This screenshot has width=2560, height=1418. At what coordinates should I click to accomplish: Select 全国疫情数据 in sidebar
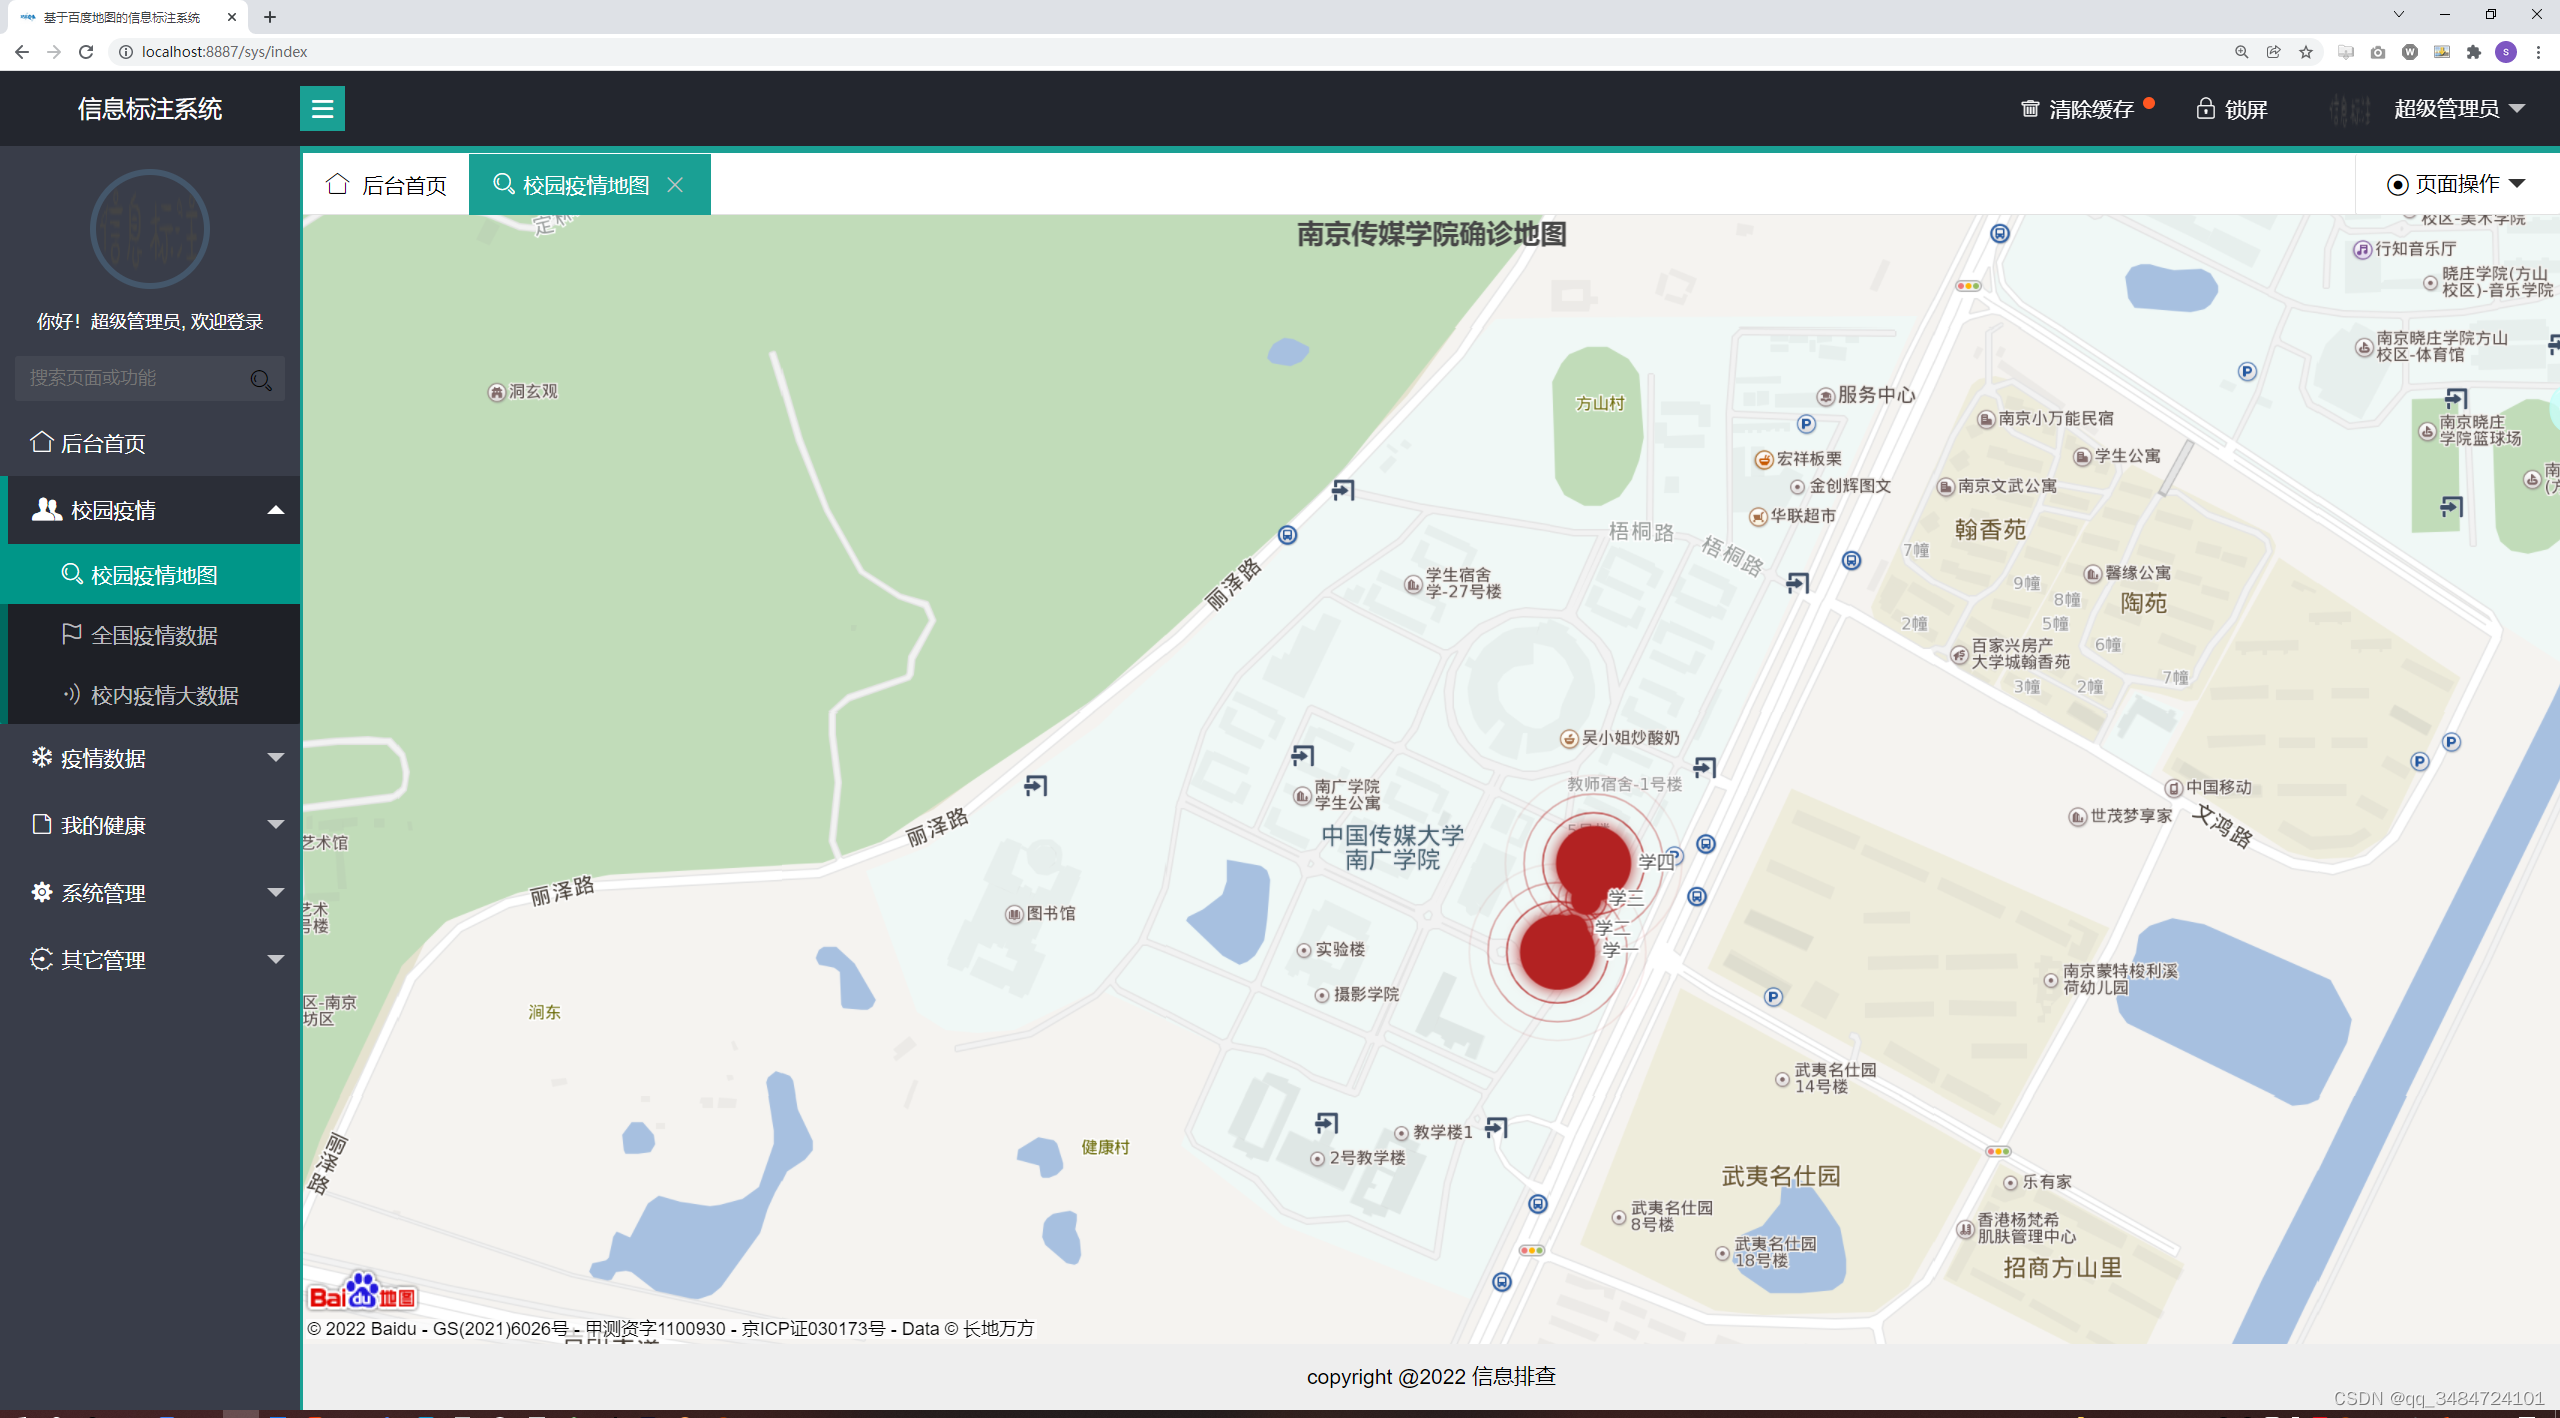click(x=154, y=635)
